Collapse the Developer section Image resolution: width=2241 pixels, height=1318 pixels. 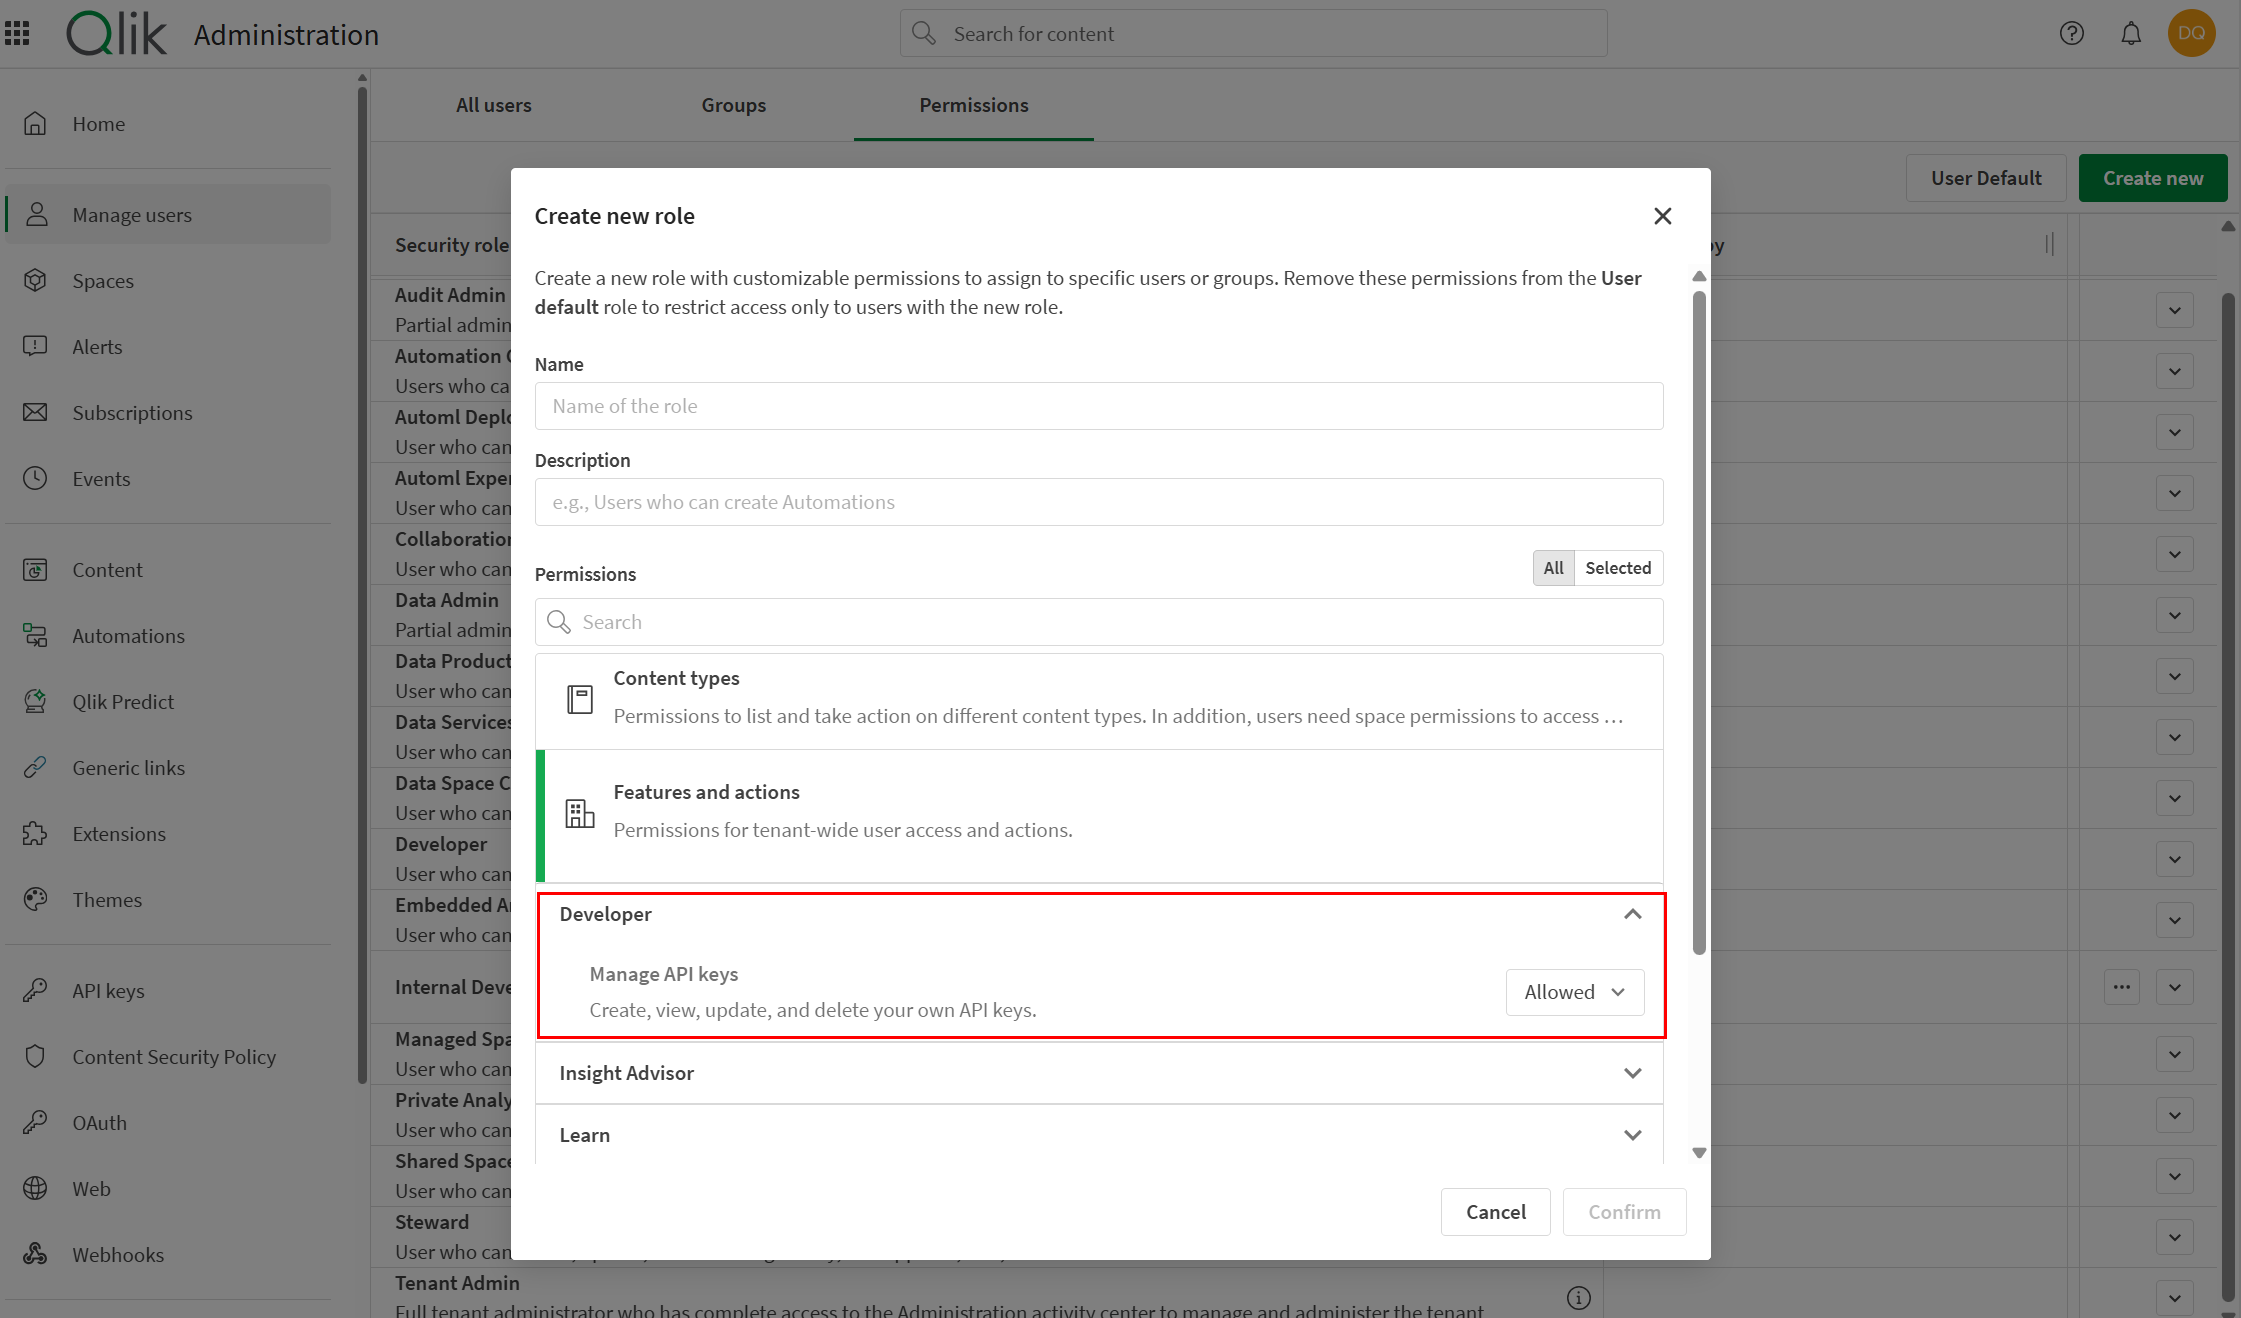point(1632,913)
